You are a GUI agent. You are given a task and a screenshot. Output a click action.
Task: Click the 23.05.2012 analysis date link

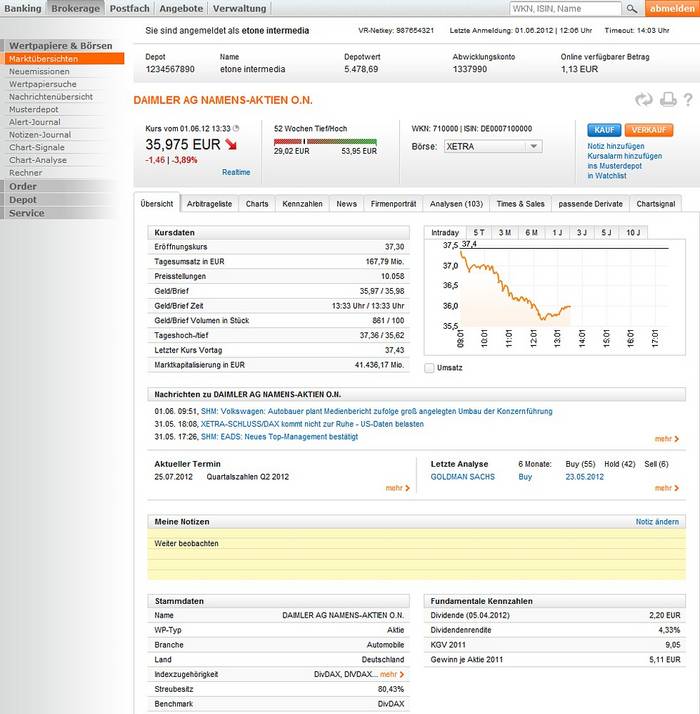point(584,477)
